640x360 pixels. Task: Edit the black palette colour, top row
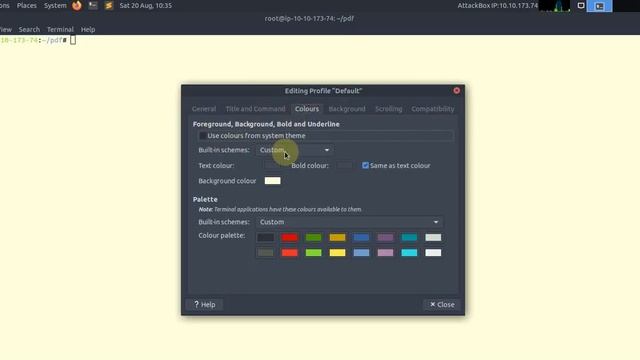point(266,237)
